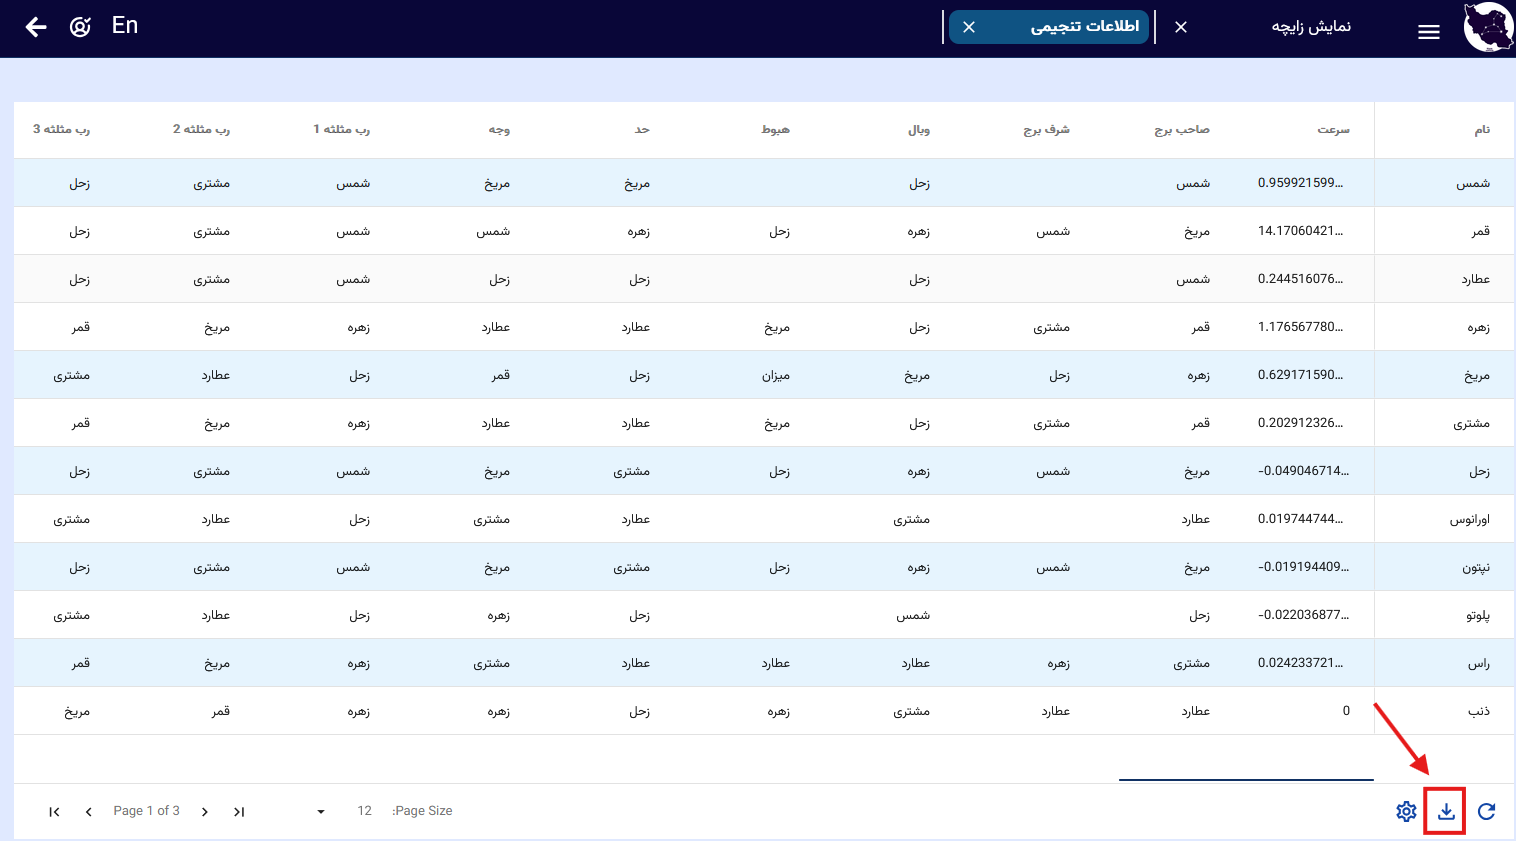Refresh the table data
This screenshot has height=841, width=1516.
point(1486,811)
